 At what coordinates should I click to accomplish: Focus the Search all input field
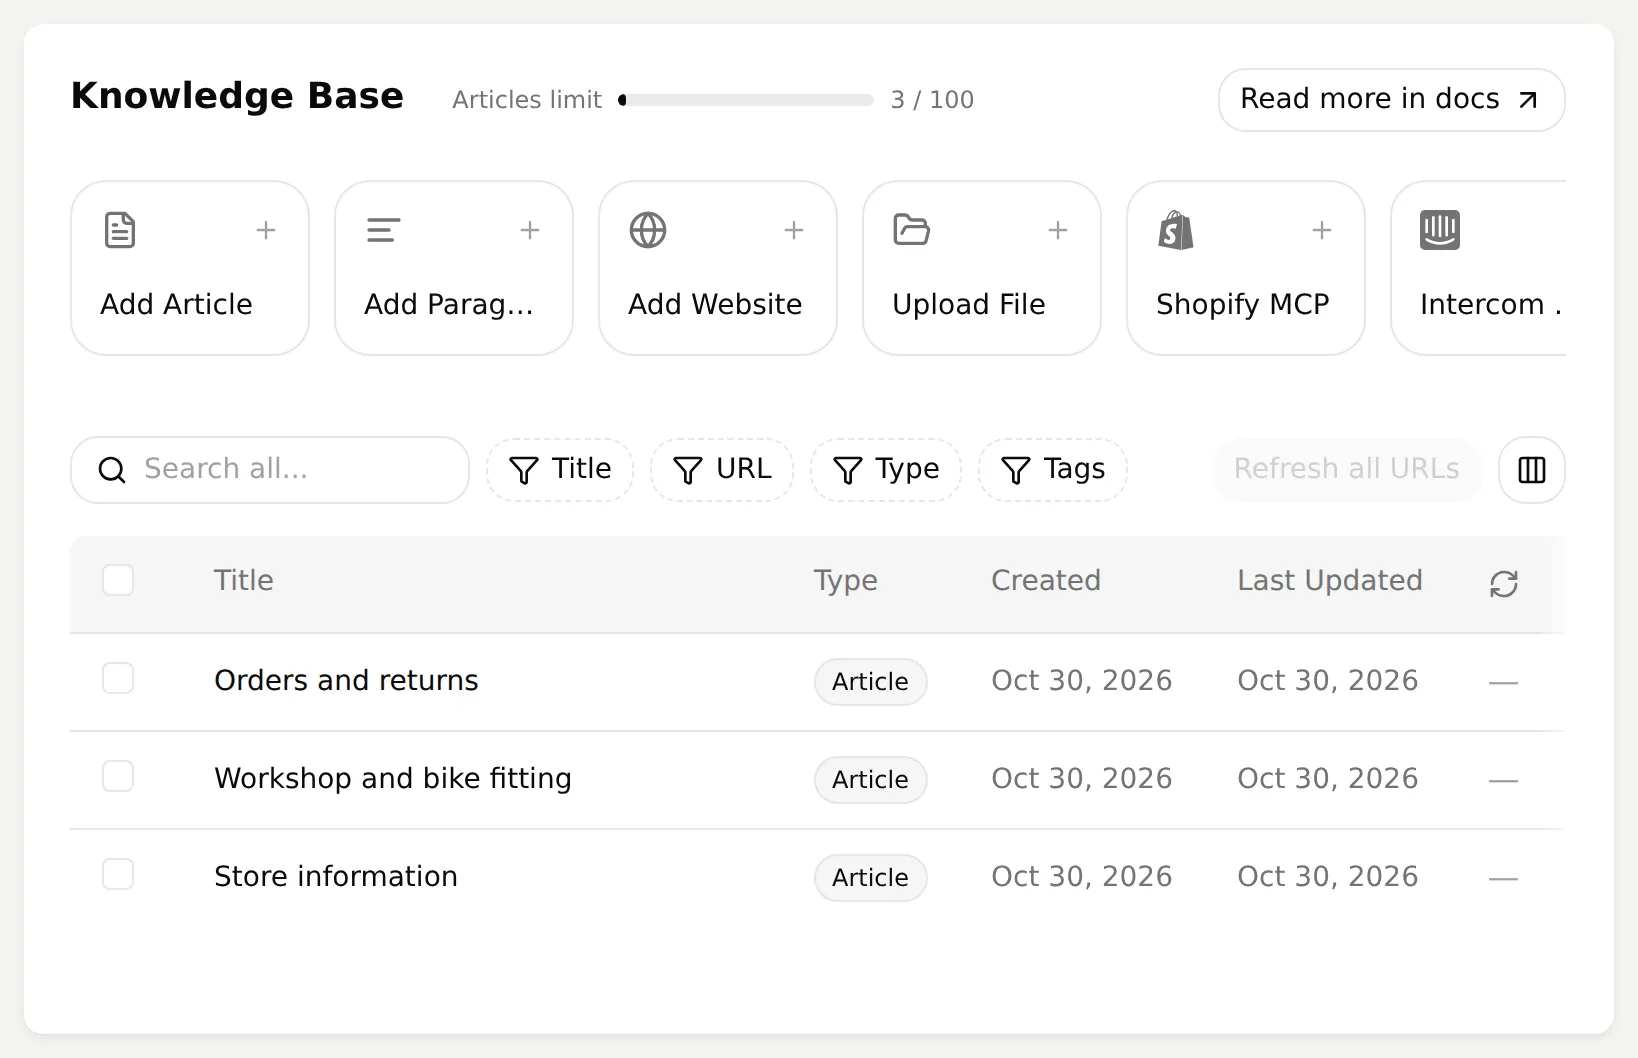coord(270,469)
